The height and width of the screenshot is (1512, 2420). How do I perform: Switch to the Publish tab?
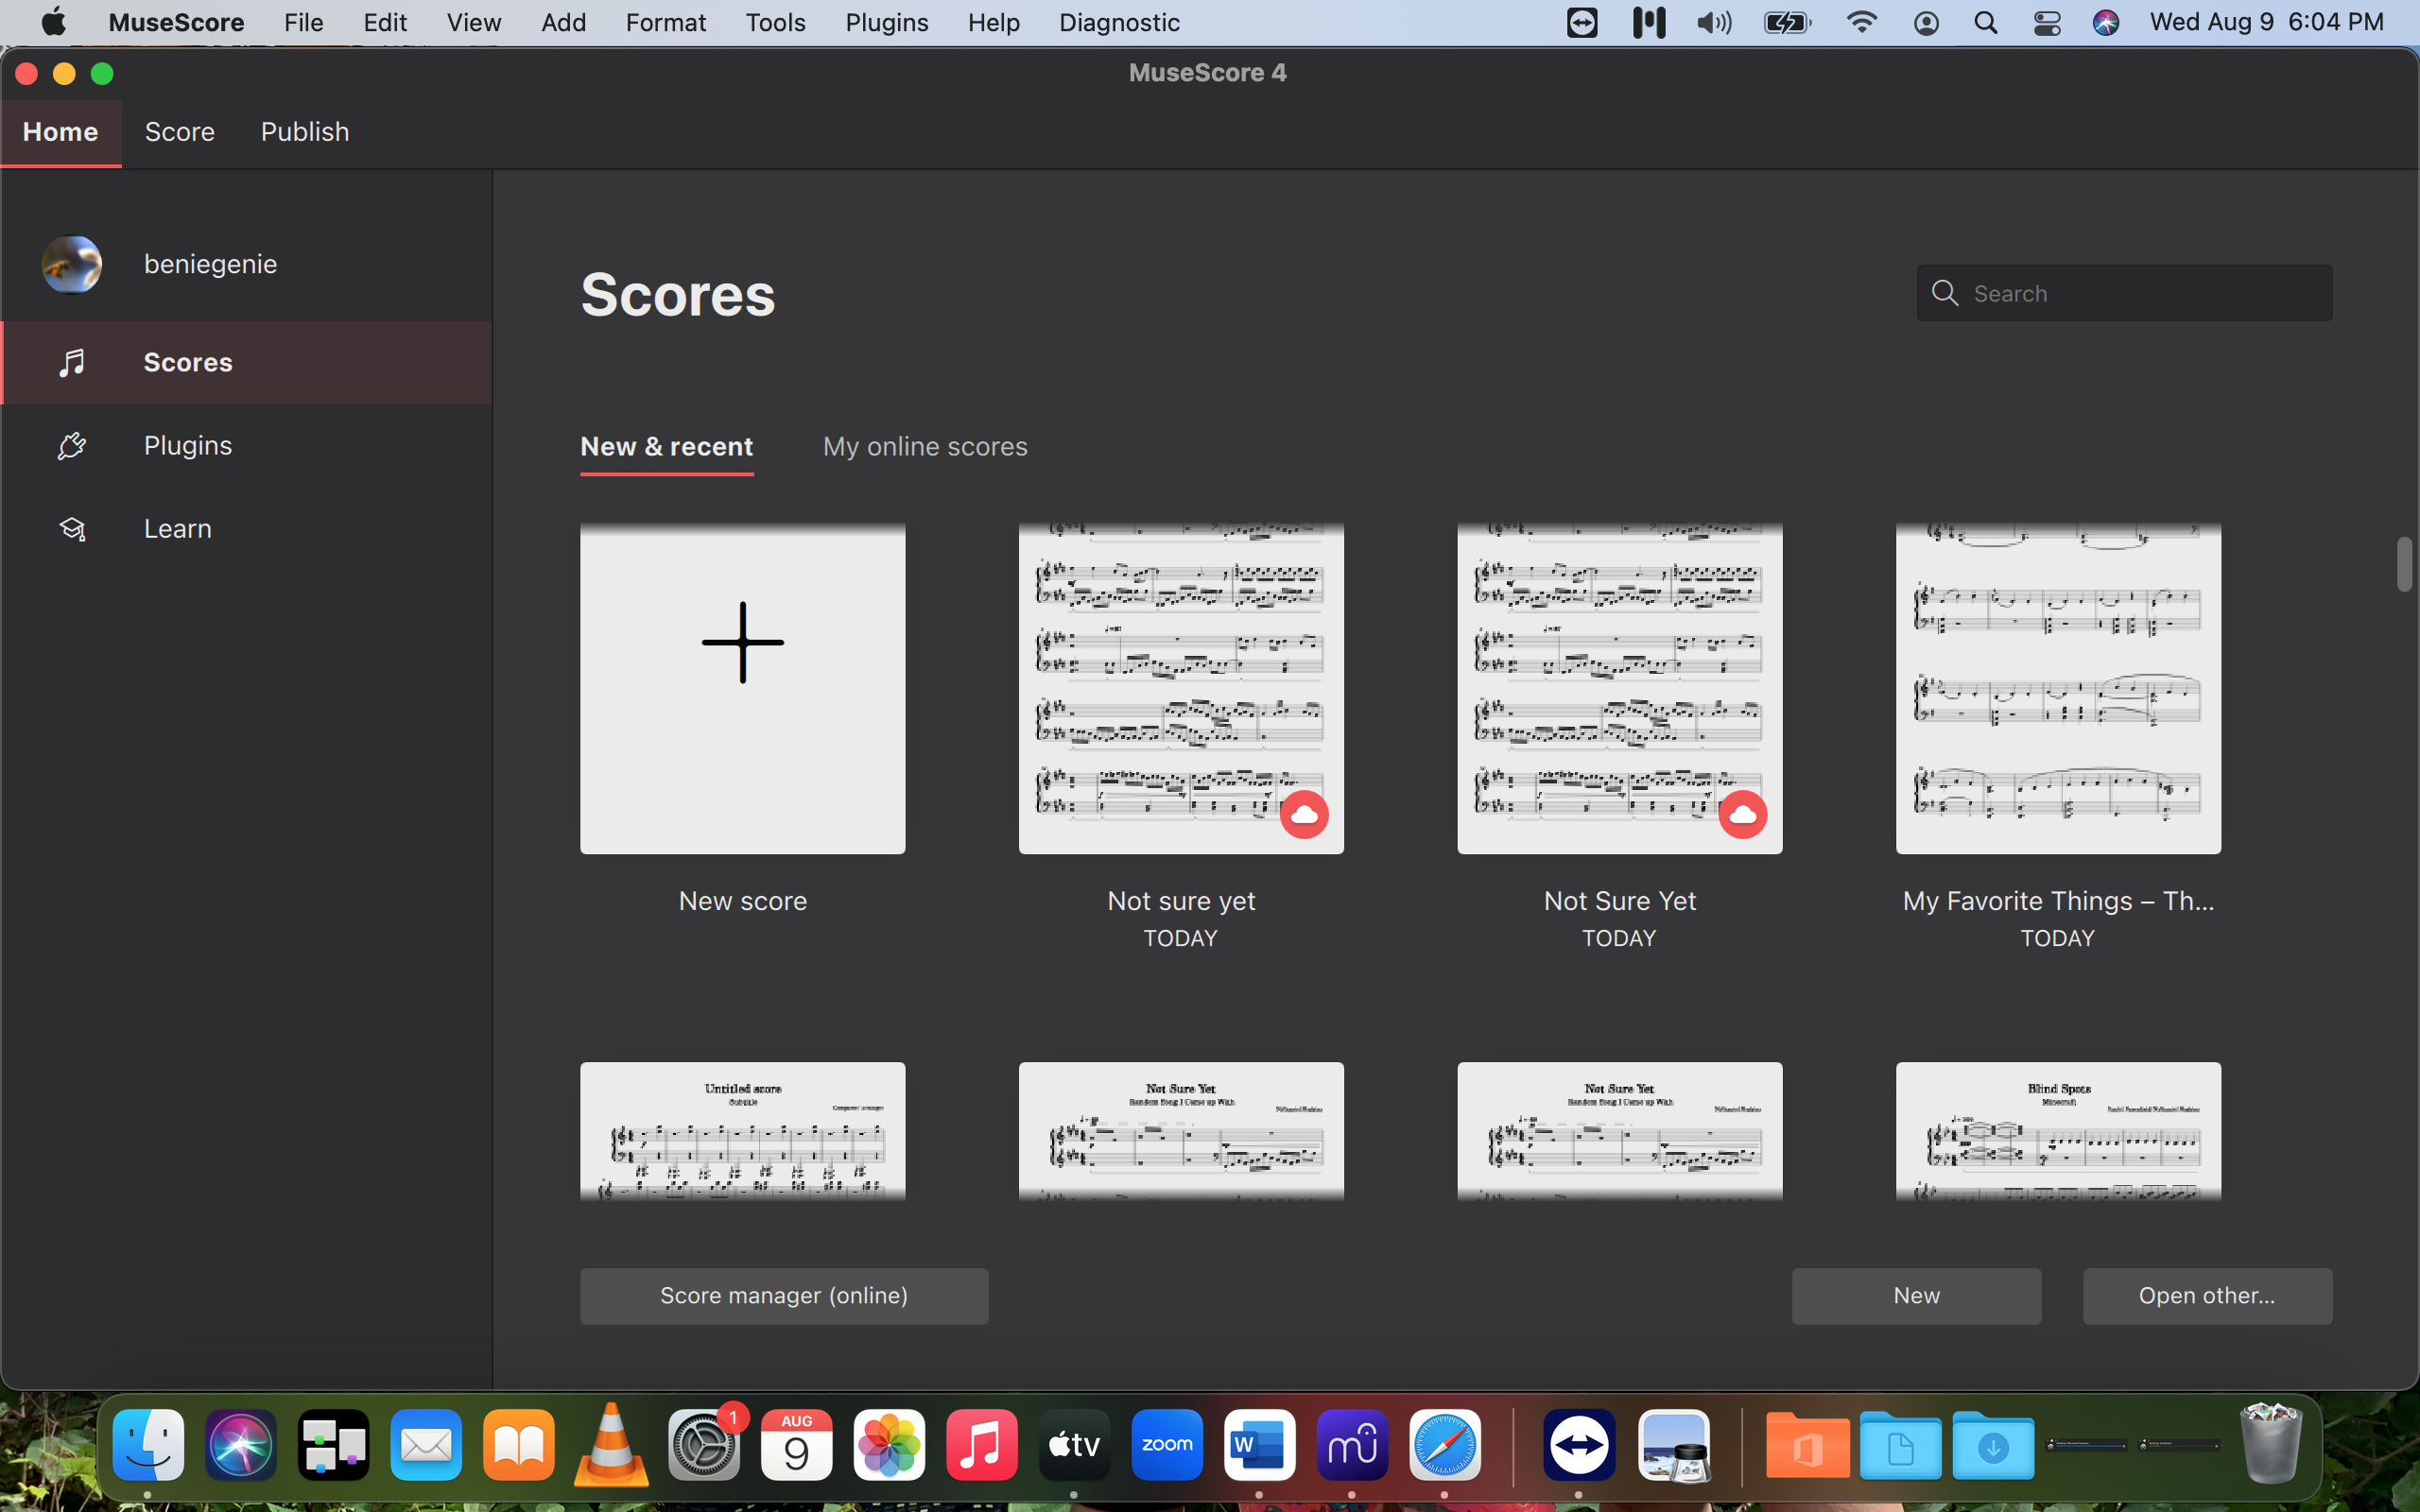(x=304, y=131)
